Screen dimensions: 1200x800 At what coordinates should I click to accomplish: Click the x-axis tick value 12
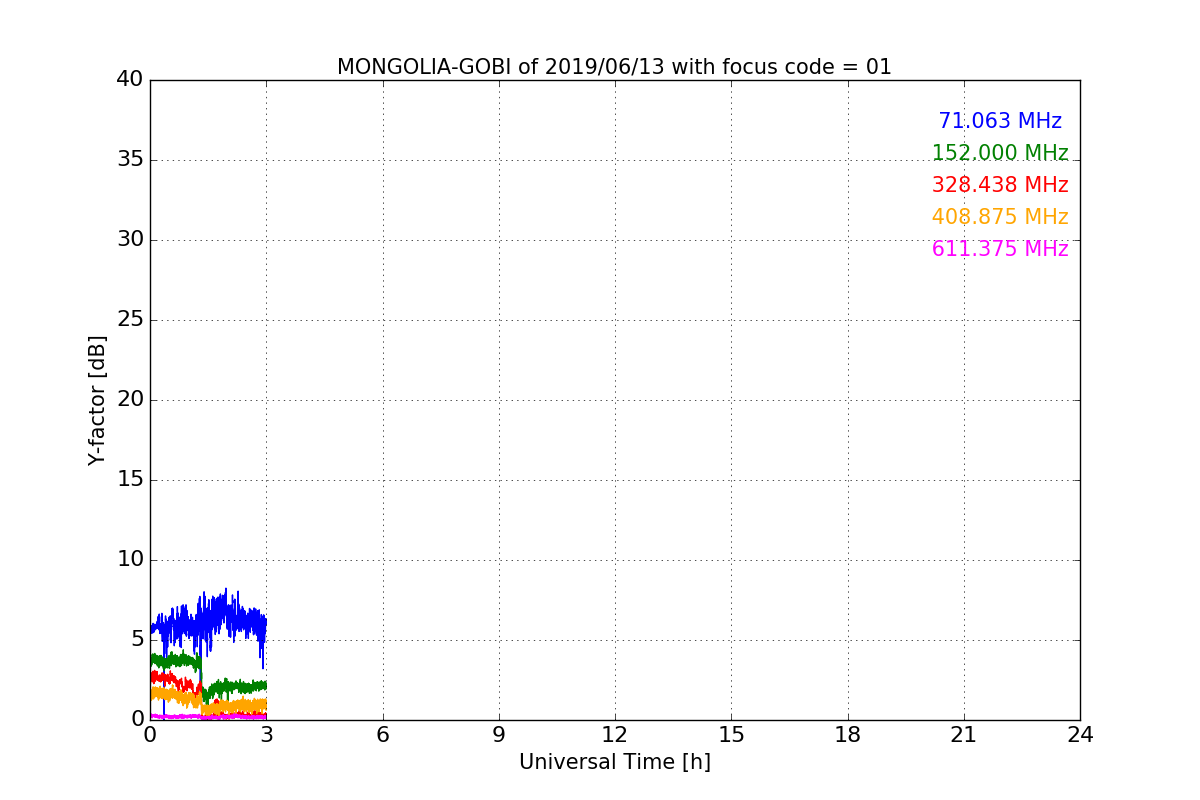[615, 735]
